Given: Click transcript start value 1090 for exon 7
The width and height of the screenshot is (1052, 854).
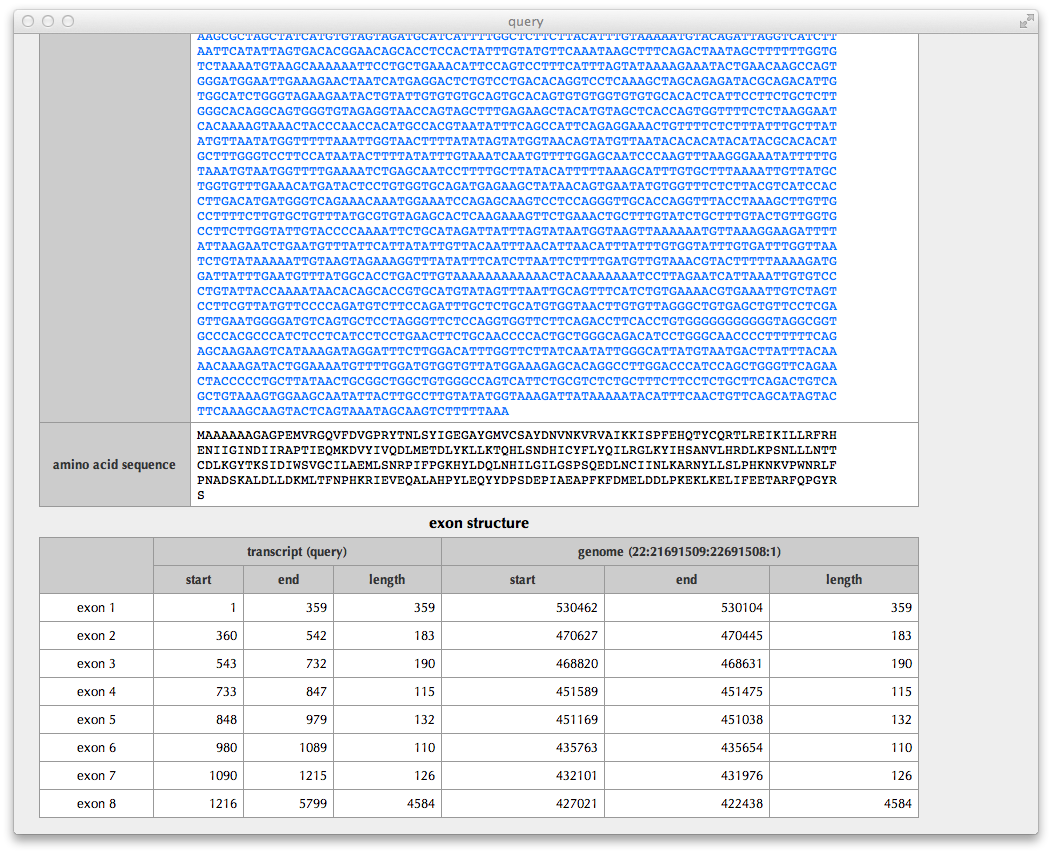Looking at the screenshot, I should click(219, 776).
